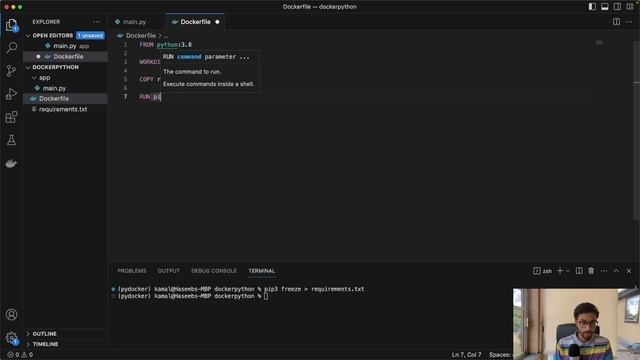Click unsaved dot on Dockerfile tab
The height and width of the screenshot is (360, 640).
tap(217, 22)
